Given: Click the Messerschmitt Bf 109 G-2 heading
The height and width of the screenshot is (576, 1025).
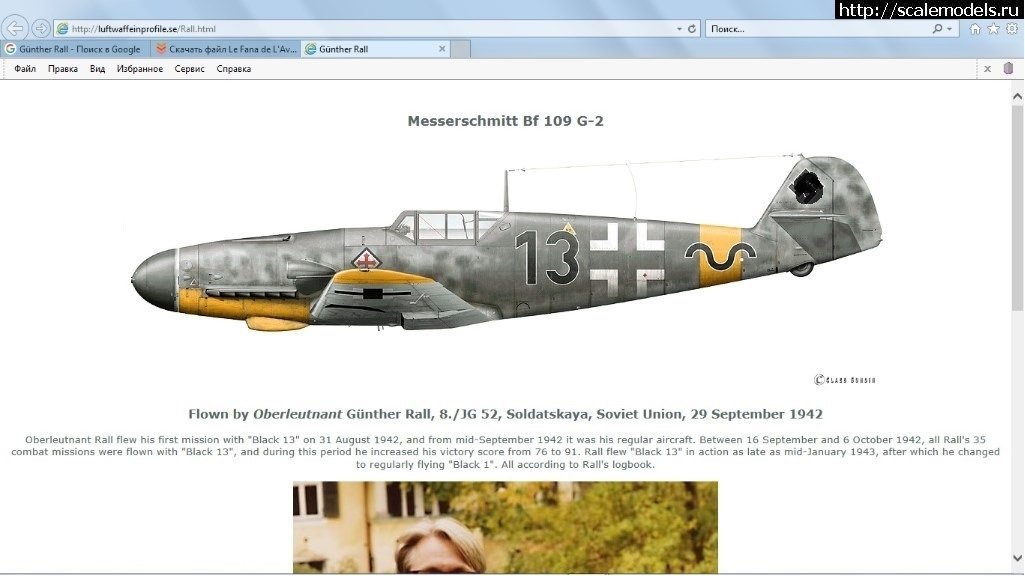Looking at the screenshot, I should (505, 121).
